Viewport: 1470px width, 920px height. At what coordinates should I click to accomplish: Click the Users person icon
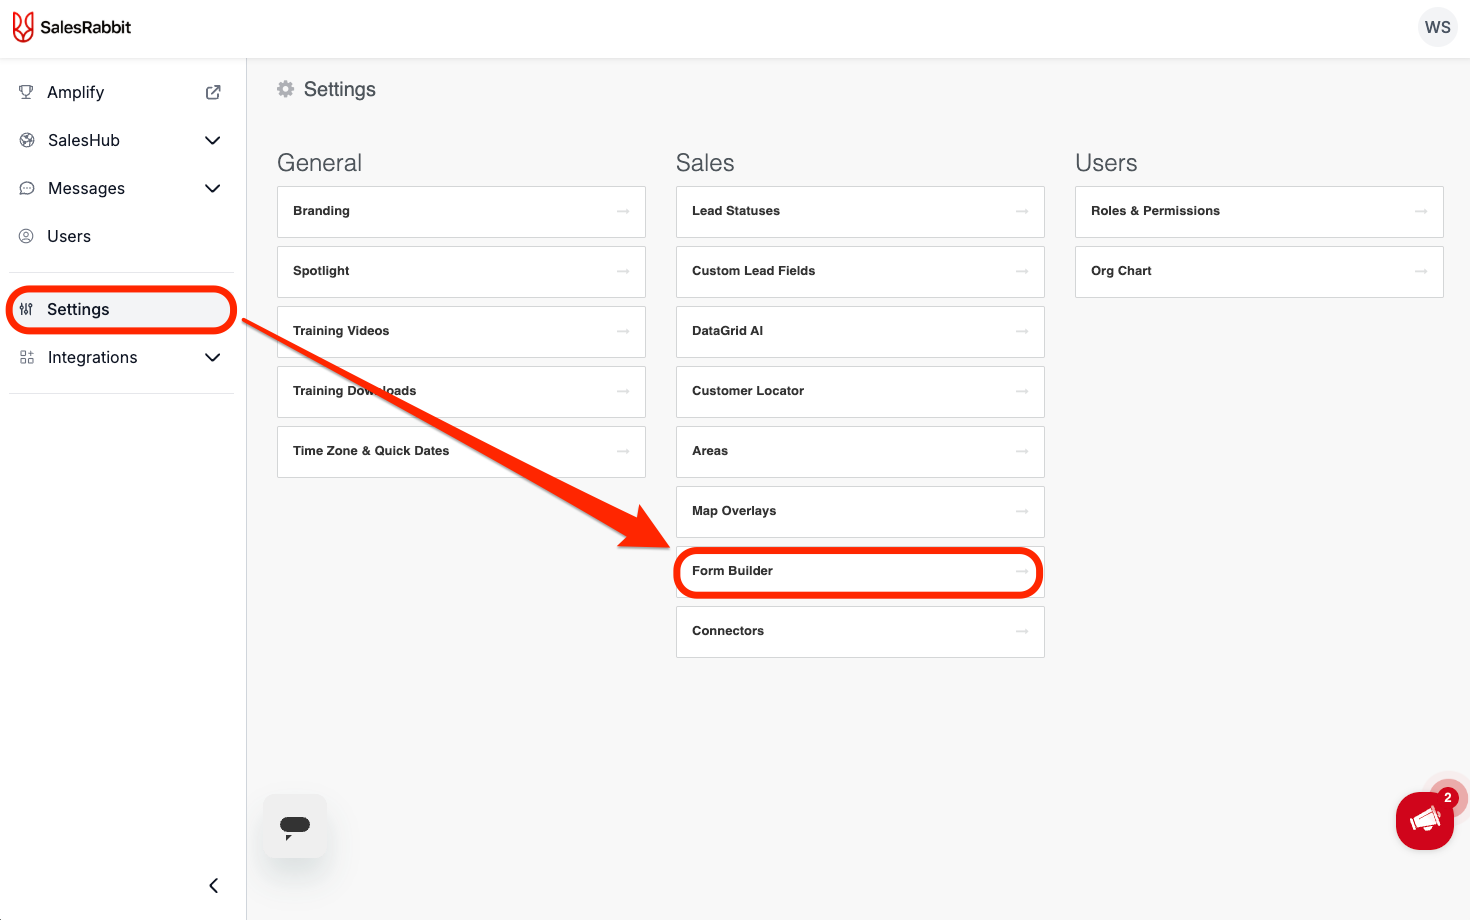pos(26,236)
